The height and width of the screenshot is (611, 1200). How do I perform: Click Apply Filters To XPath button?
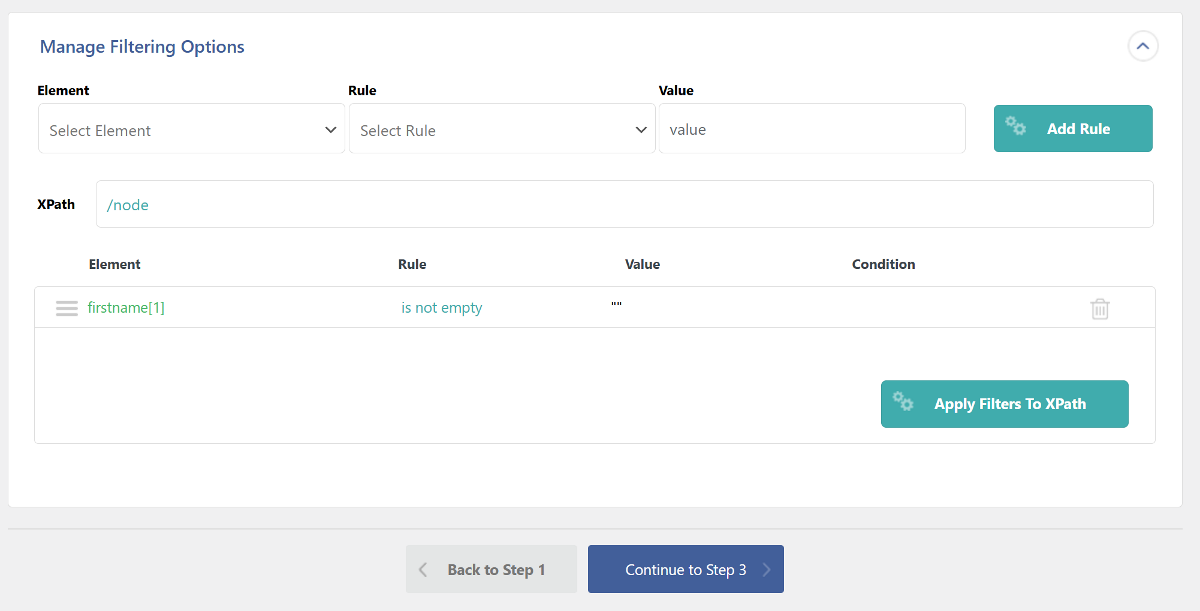(1005, 404)
